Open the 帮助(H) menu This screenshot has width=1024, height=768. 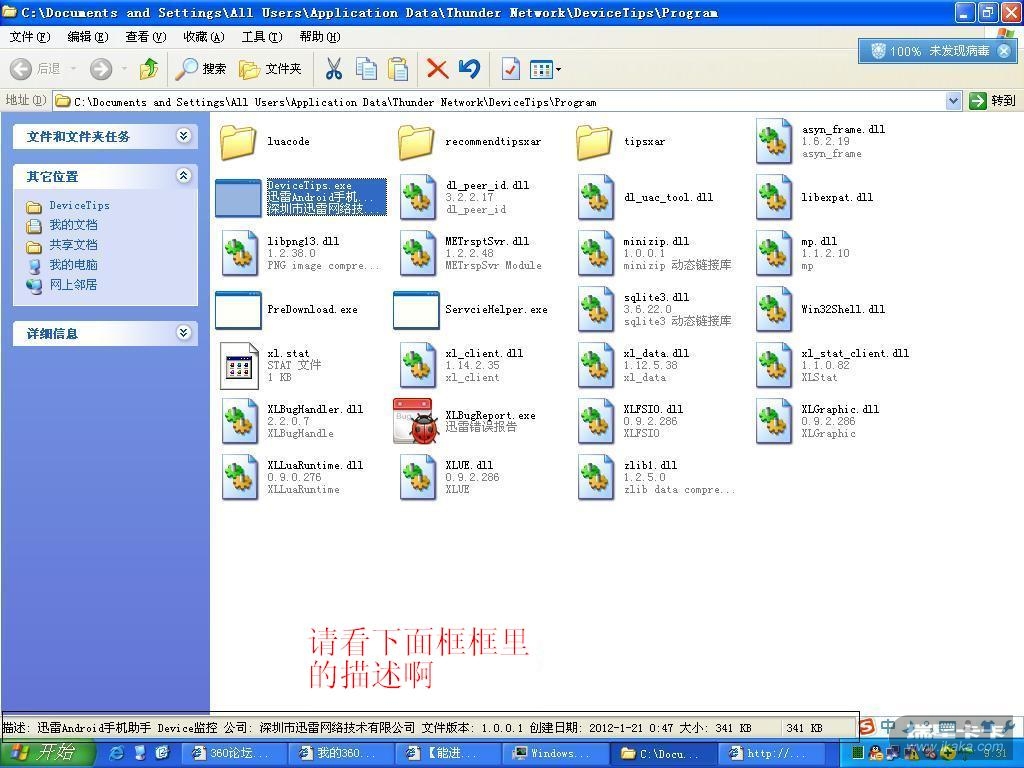point(320,37)
